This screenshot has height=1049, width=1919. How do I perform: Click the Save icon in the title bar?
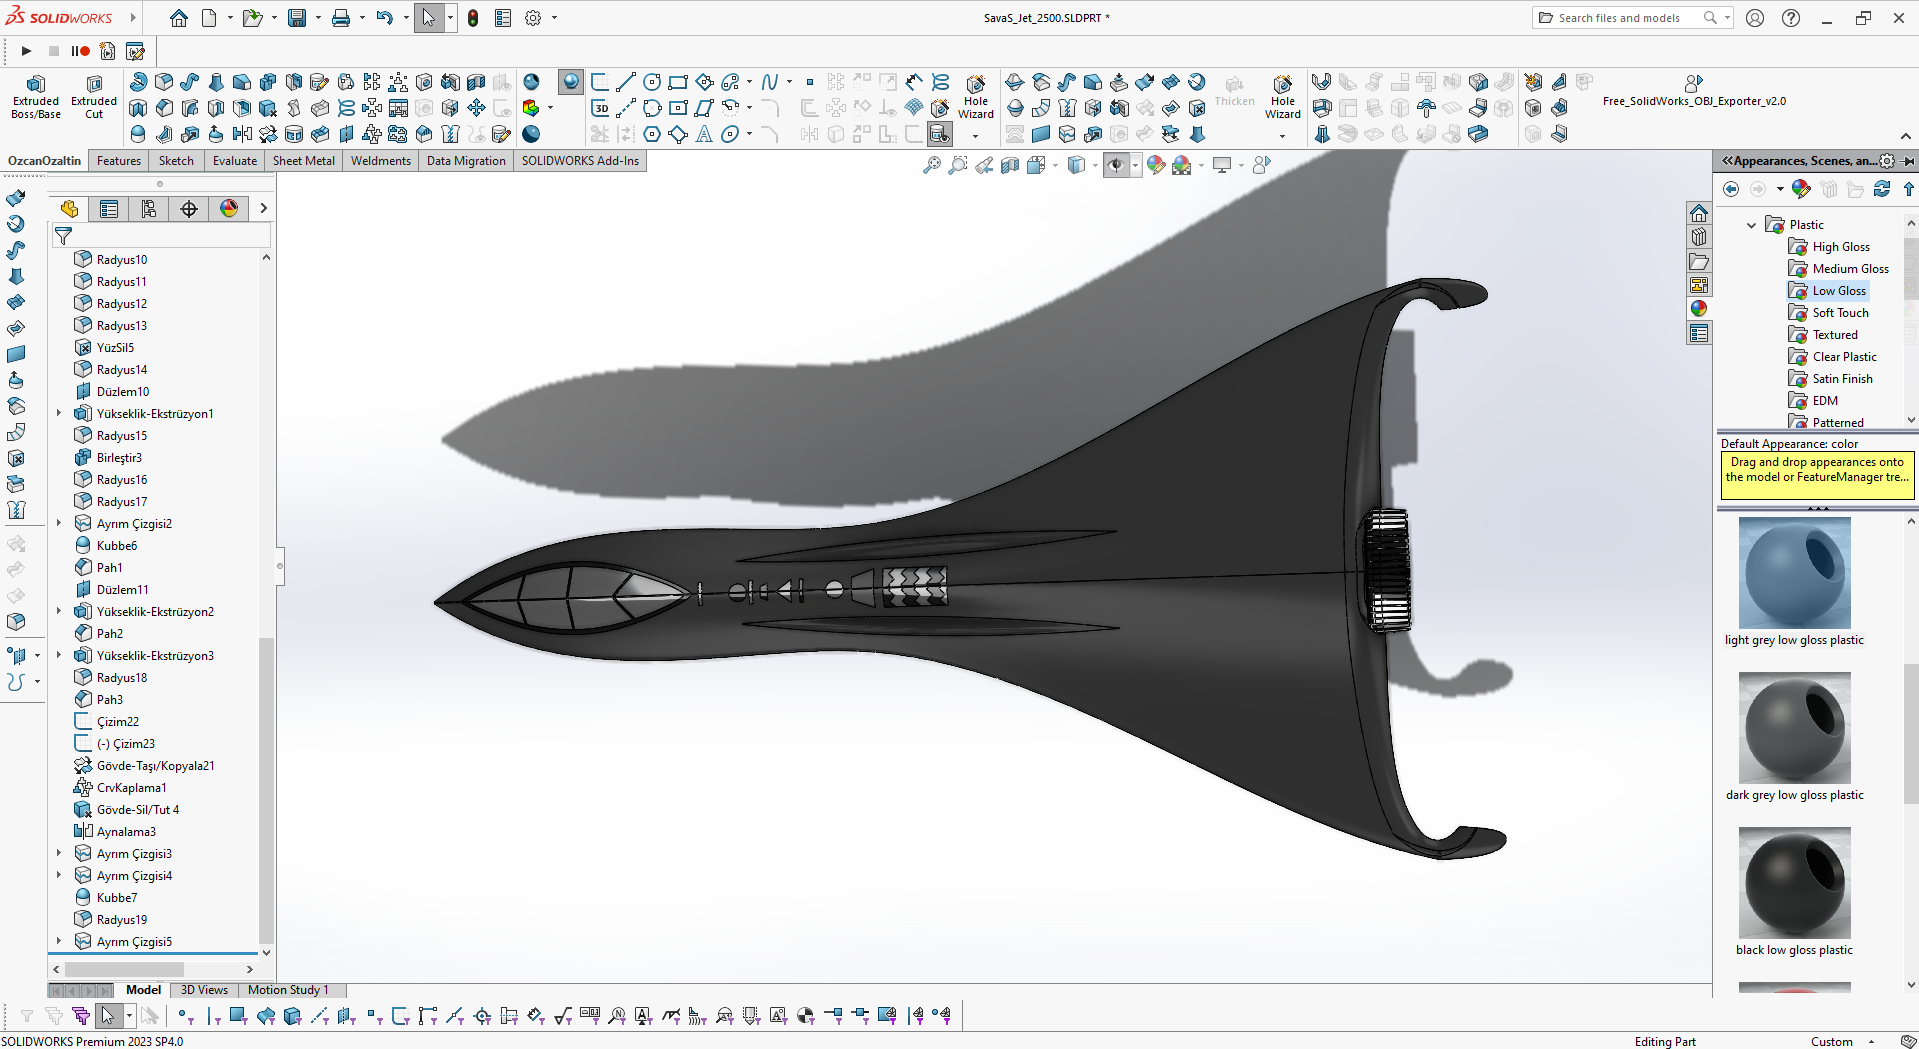click(297, 18)
